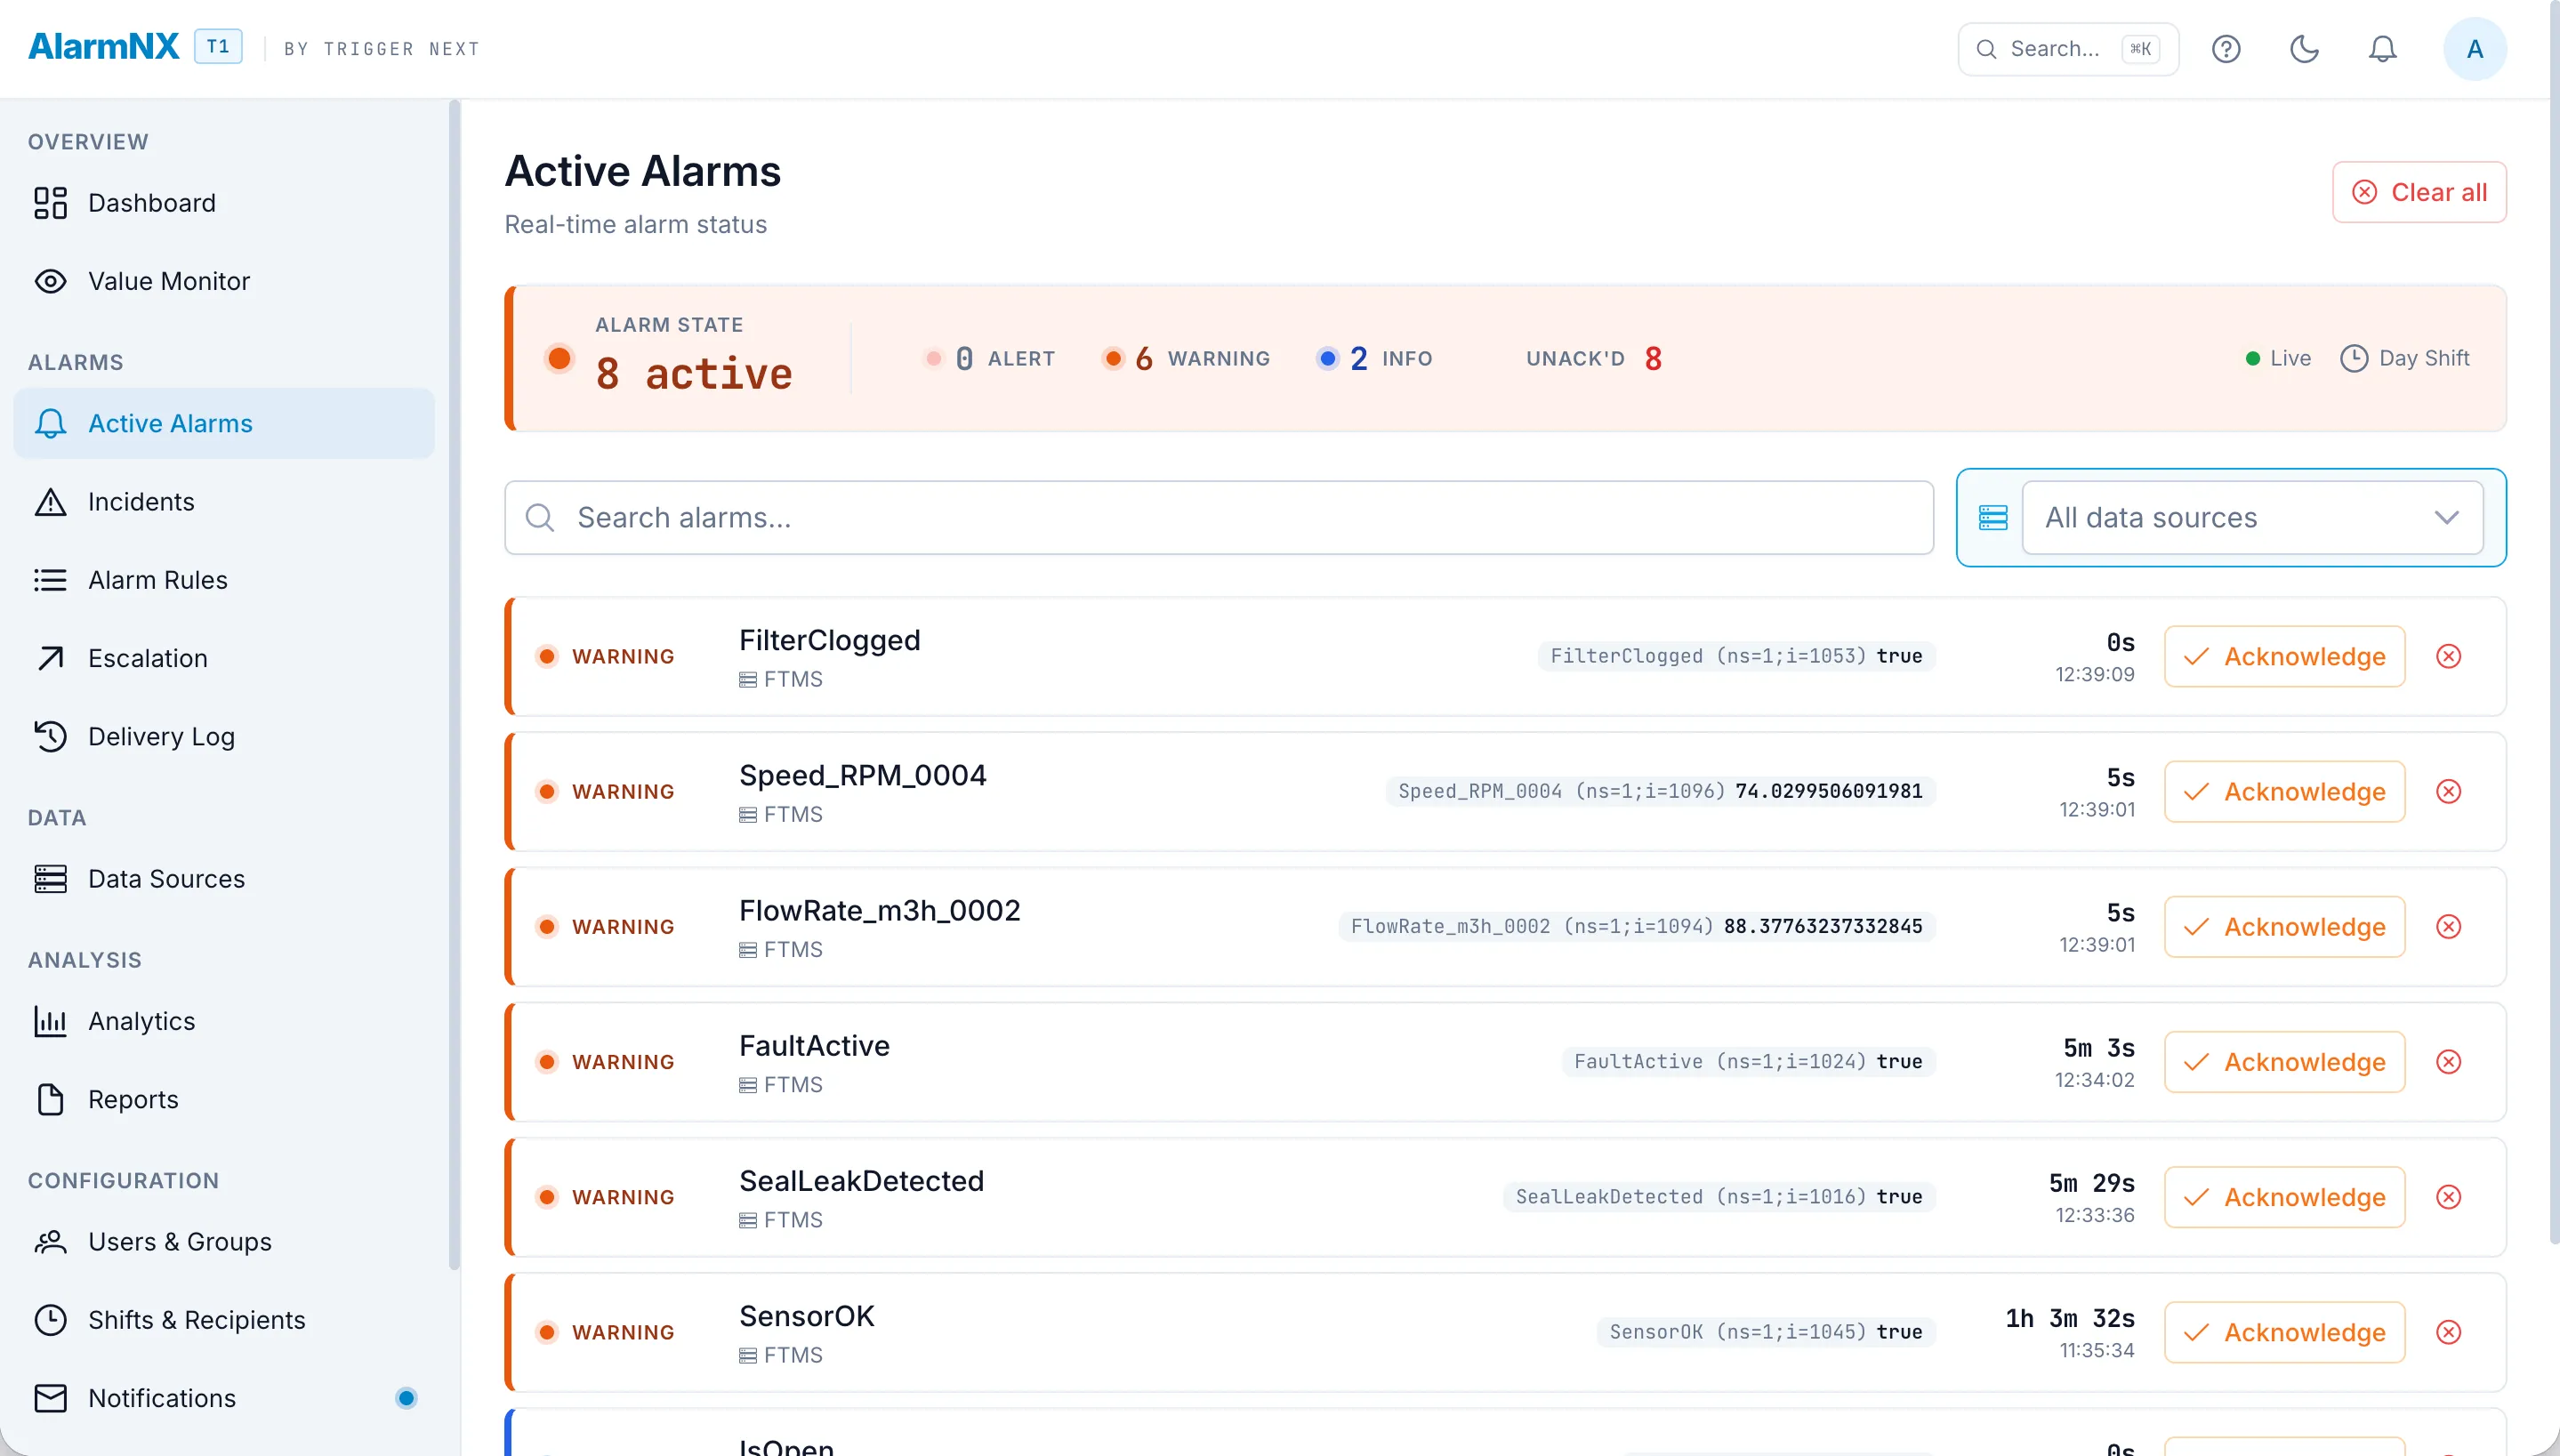Dismiss SensorOK alarm with X icon
This screenshot has height=1456, width=2560.
tap(2448, 1331)
